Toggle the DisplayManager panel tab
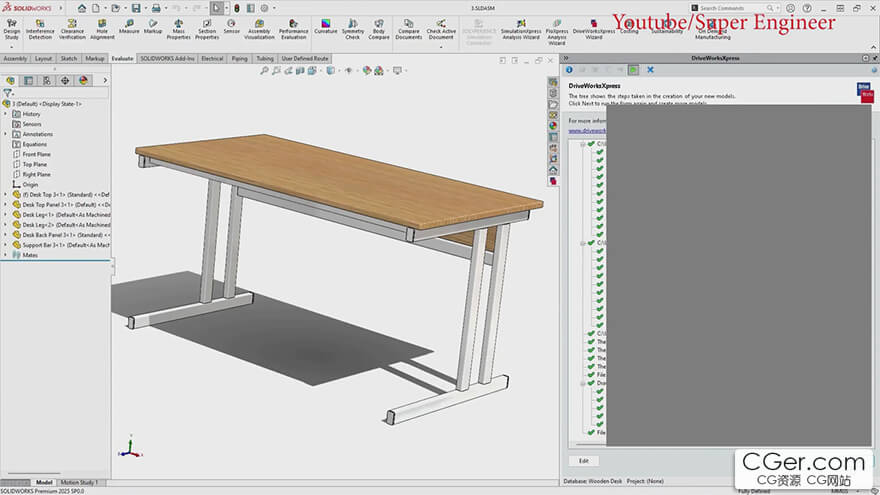This screenshot has width=880, height=495. tap(83, 81)
